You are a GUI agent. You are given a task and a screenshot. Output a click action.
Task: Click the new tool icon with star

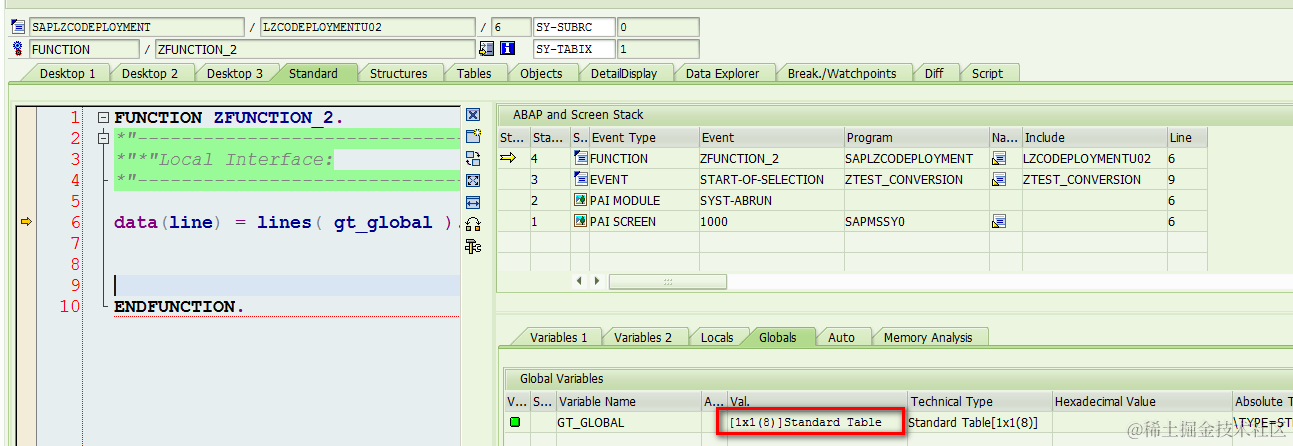coord(474,136)
